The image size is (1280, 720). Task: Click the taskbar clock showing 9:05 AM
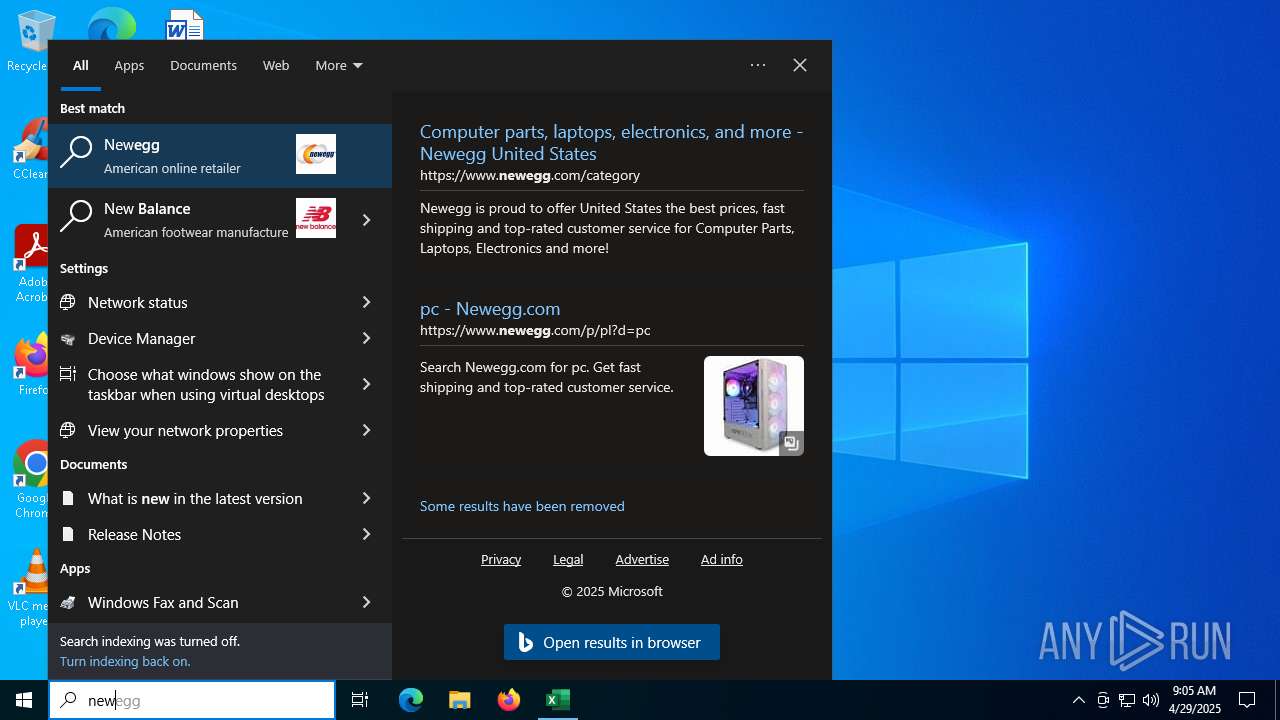click(1195, 700)
